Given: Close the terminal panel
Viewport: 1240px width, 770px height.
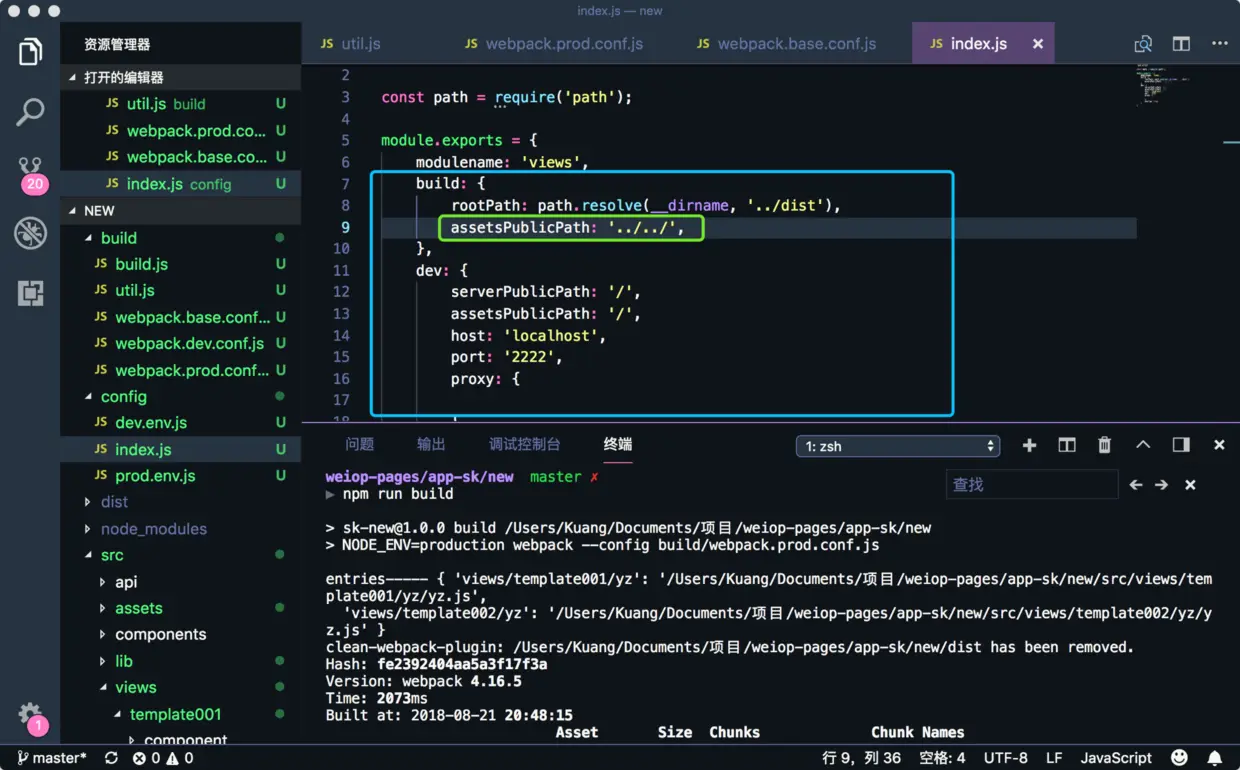Looking at the screenshot, I should [1219, 445].
